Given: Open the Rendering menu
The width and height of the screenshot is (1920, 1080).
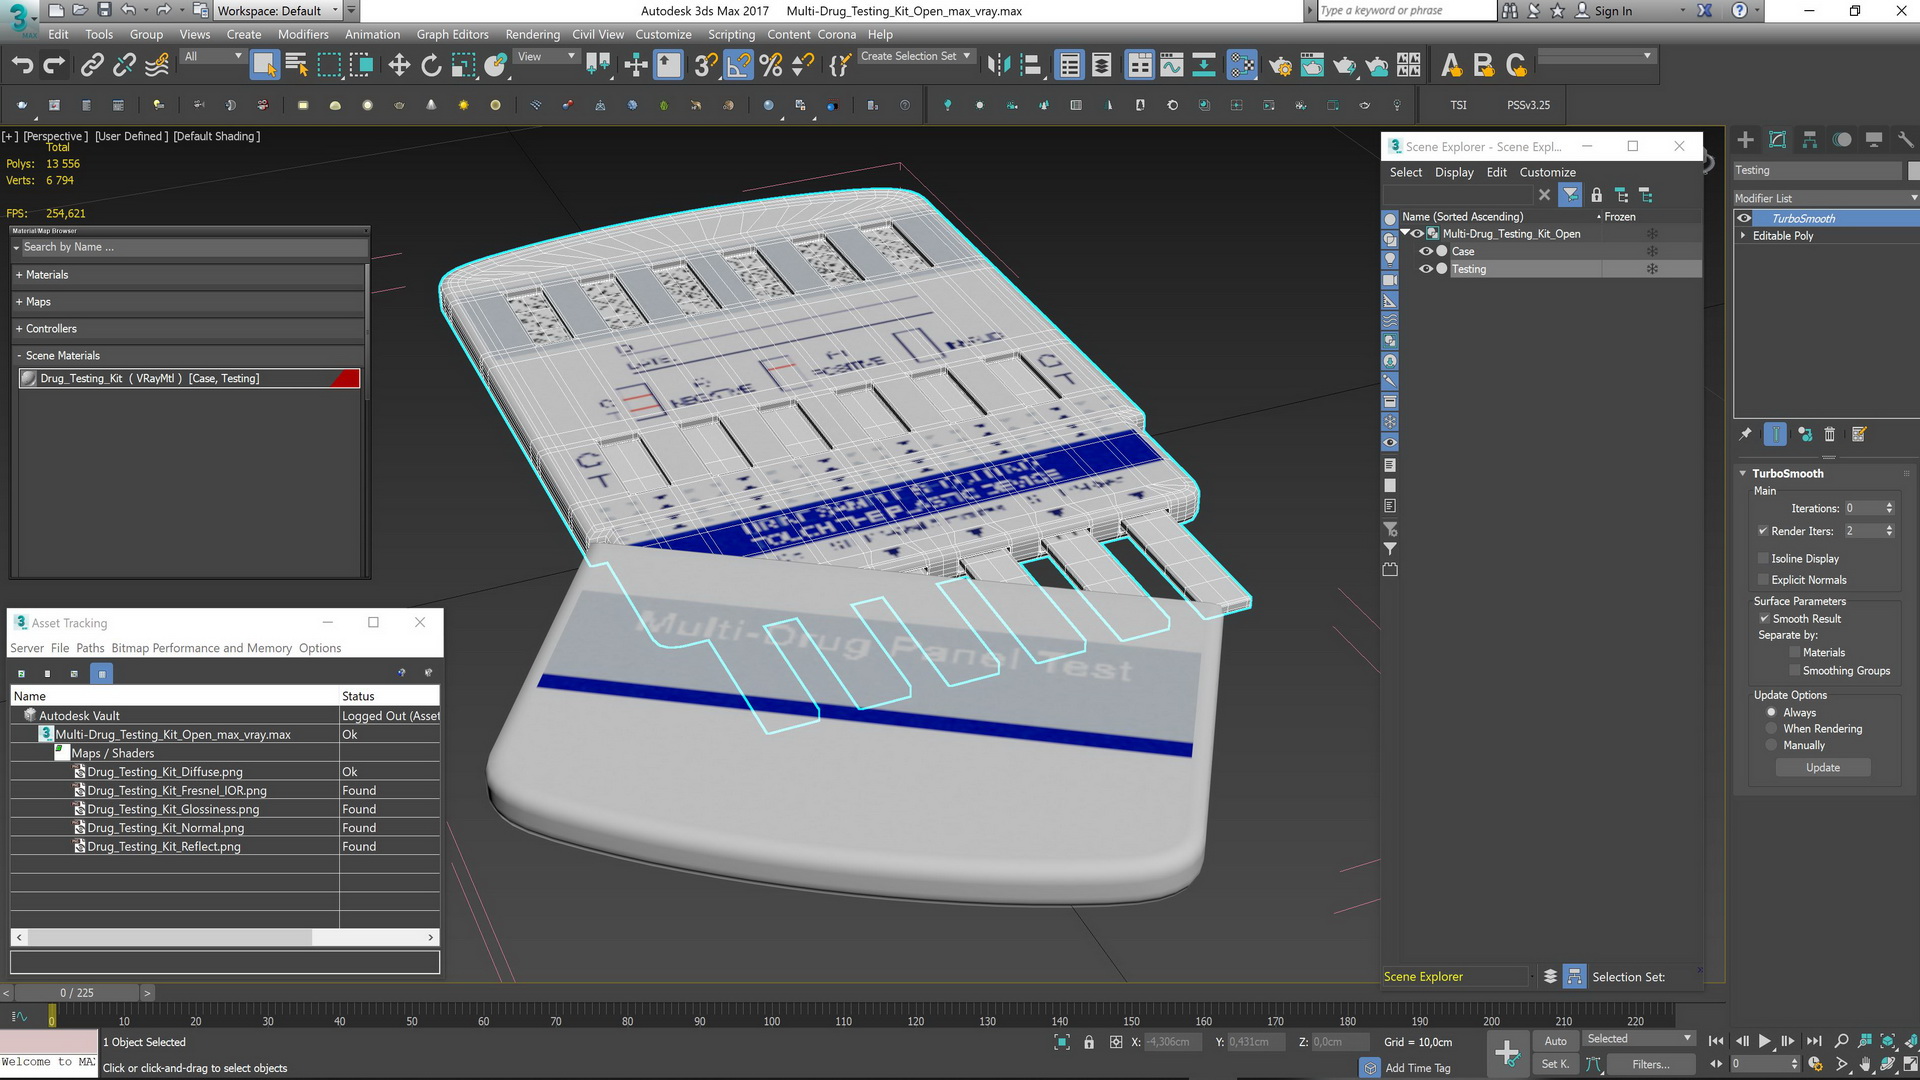Looking at the screenshot, I should click(532, 34).
